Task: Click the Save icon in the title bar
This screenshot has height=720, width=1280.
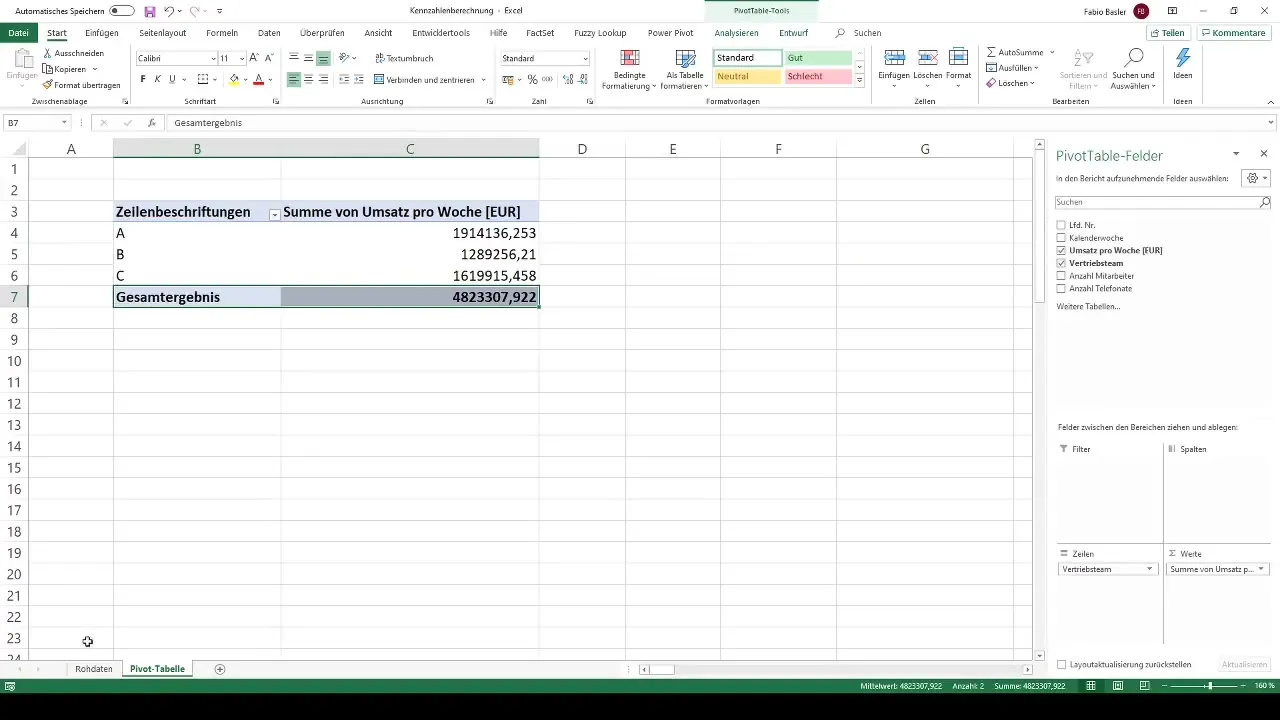Action: pos(150,10)
